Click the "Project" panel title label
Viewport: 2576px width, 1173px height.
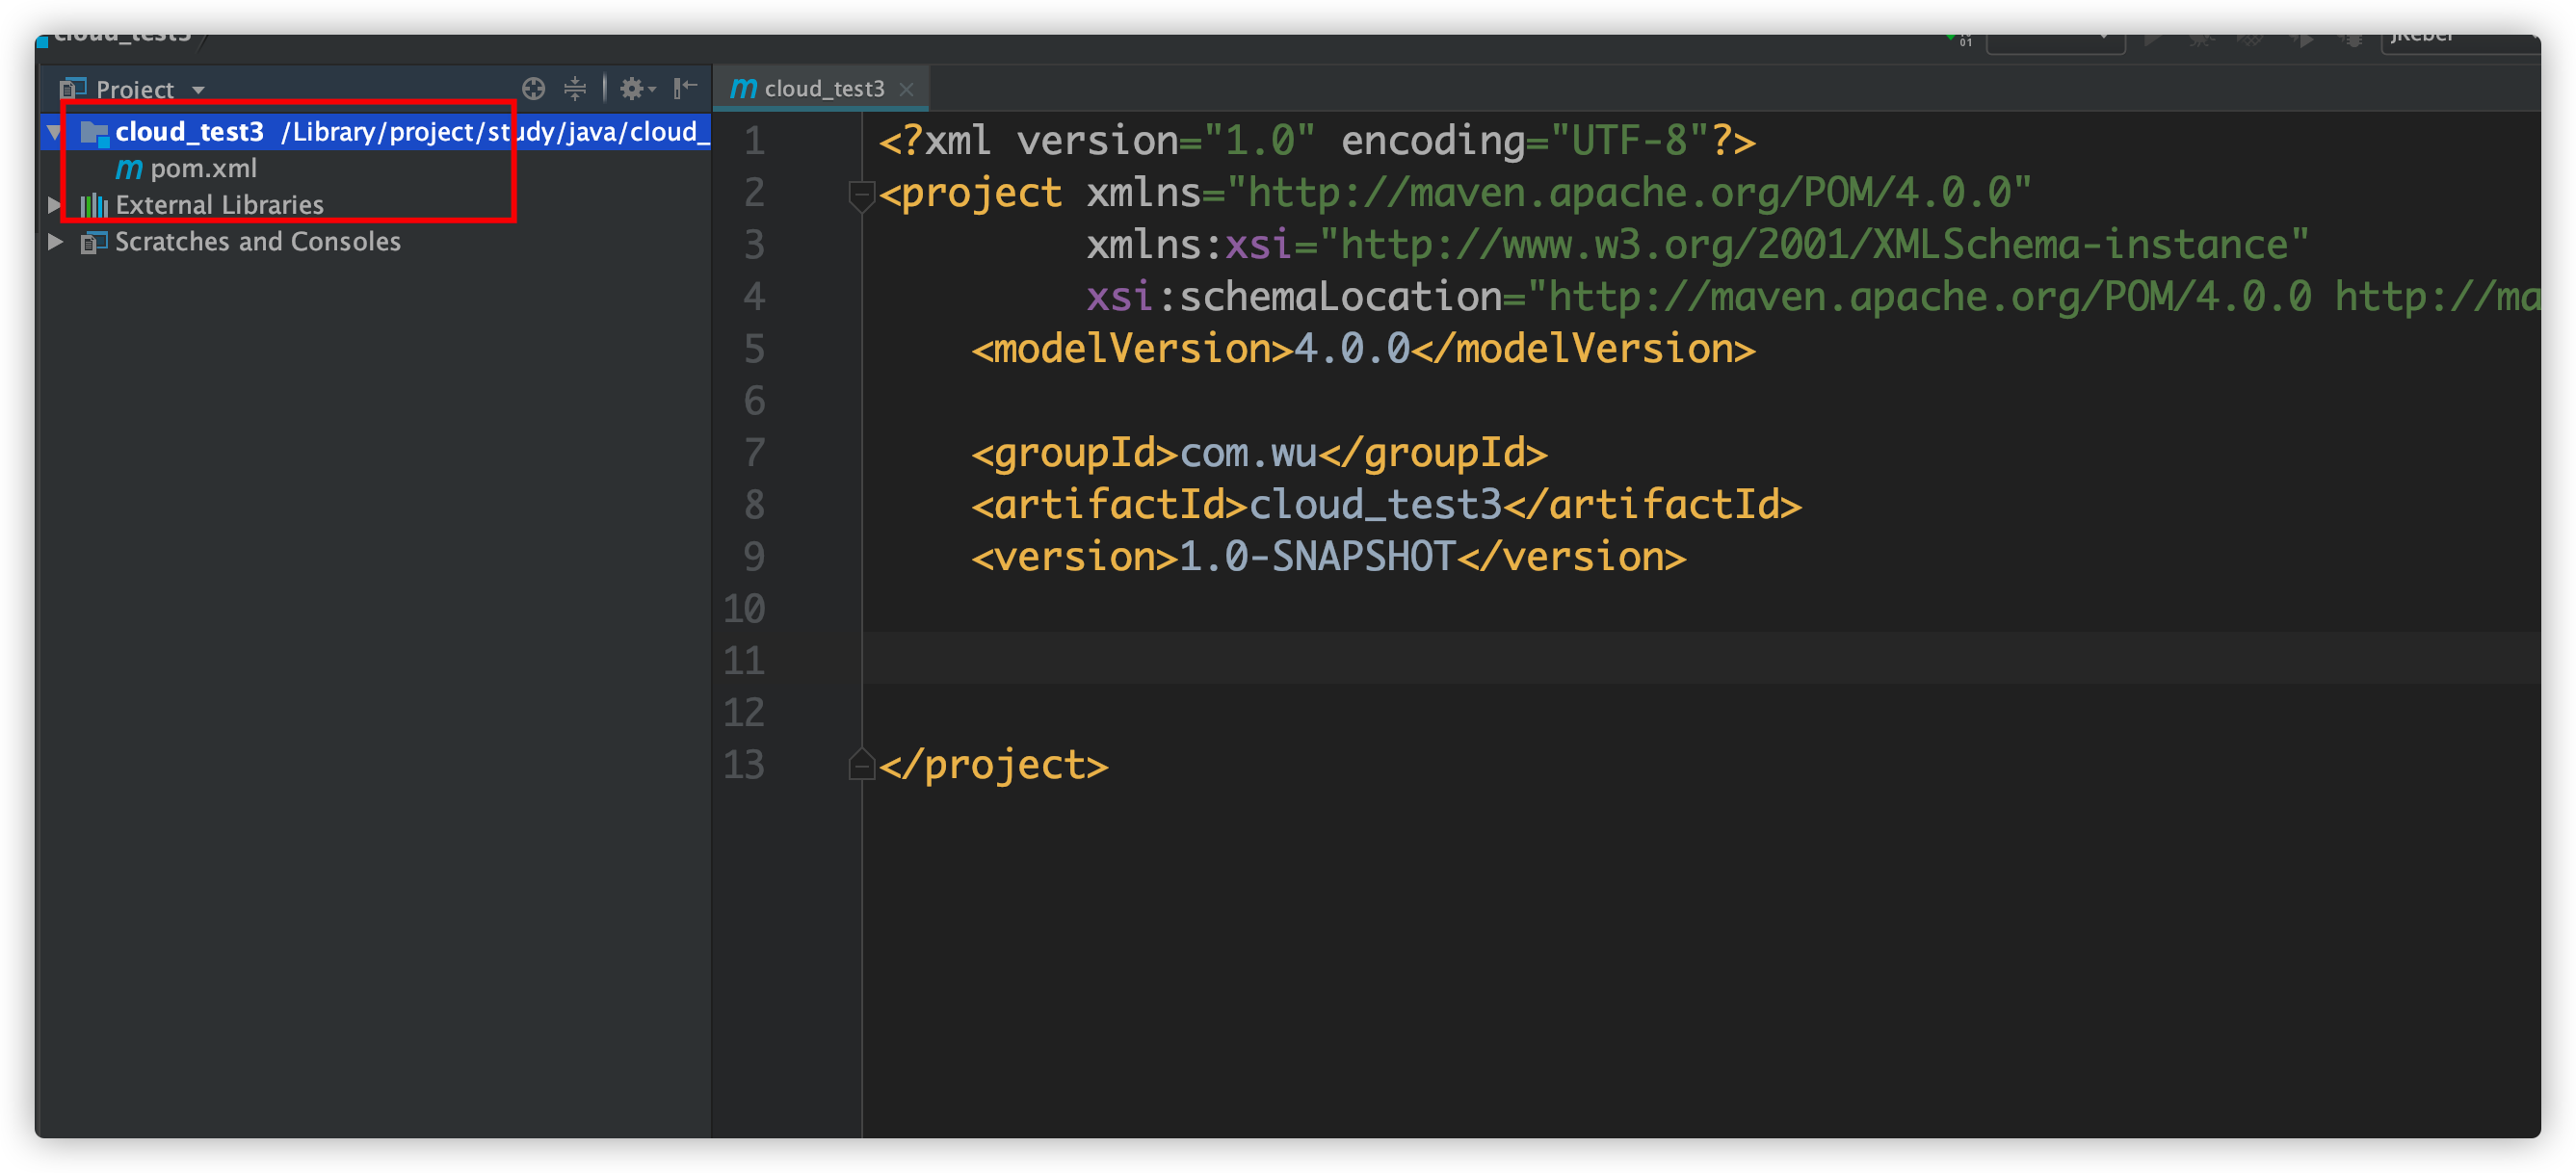[135, 90]
